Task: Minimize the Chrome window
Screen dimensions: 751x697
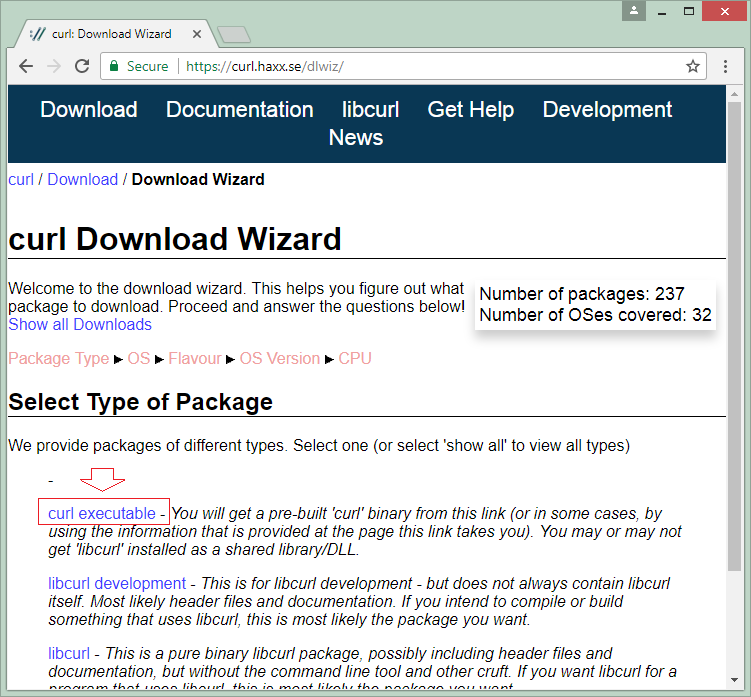Action: point(662,11)
